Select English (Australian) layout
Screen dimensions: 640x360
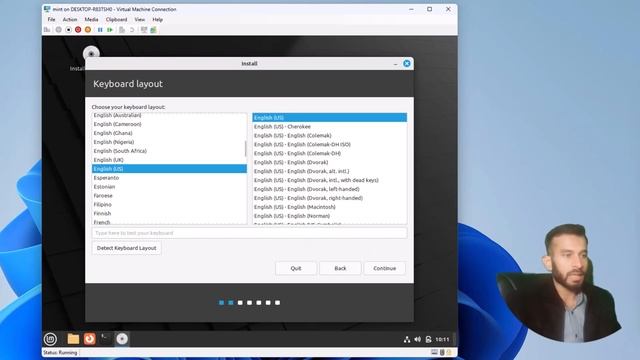coord(169,116)
